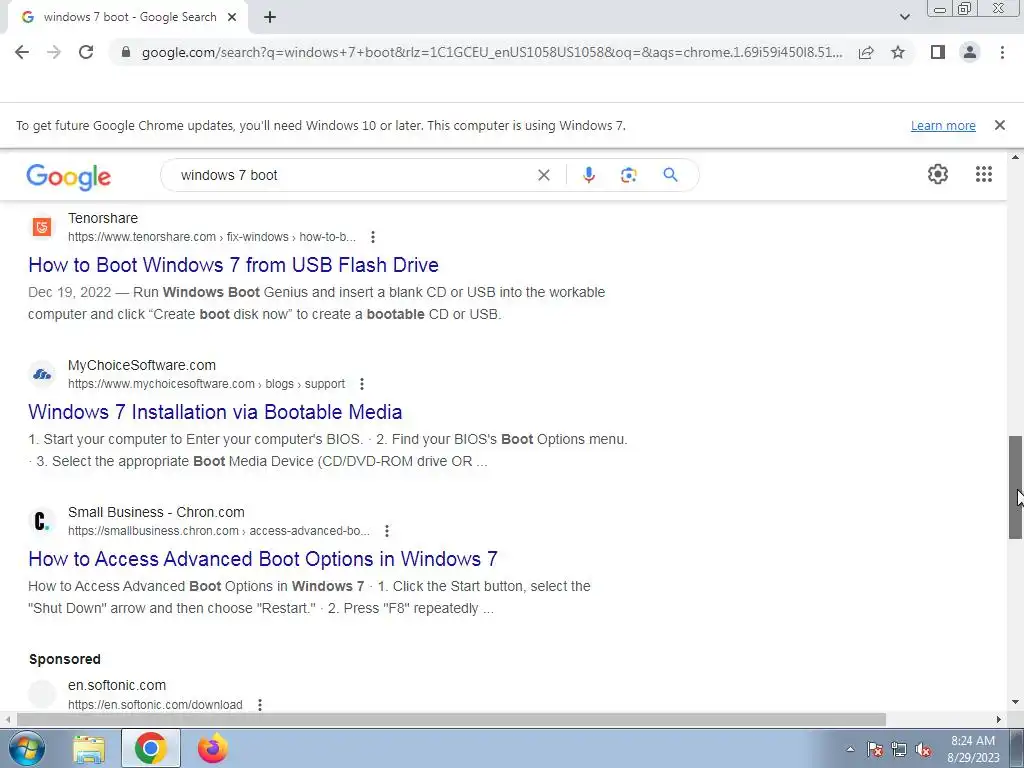Close the windows 7 boot tab
The image size is (1024, 768).
point(232,18)
